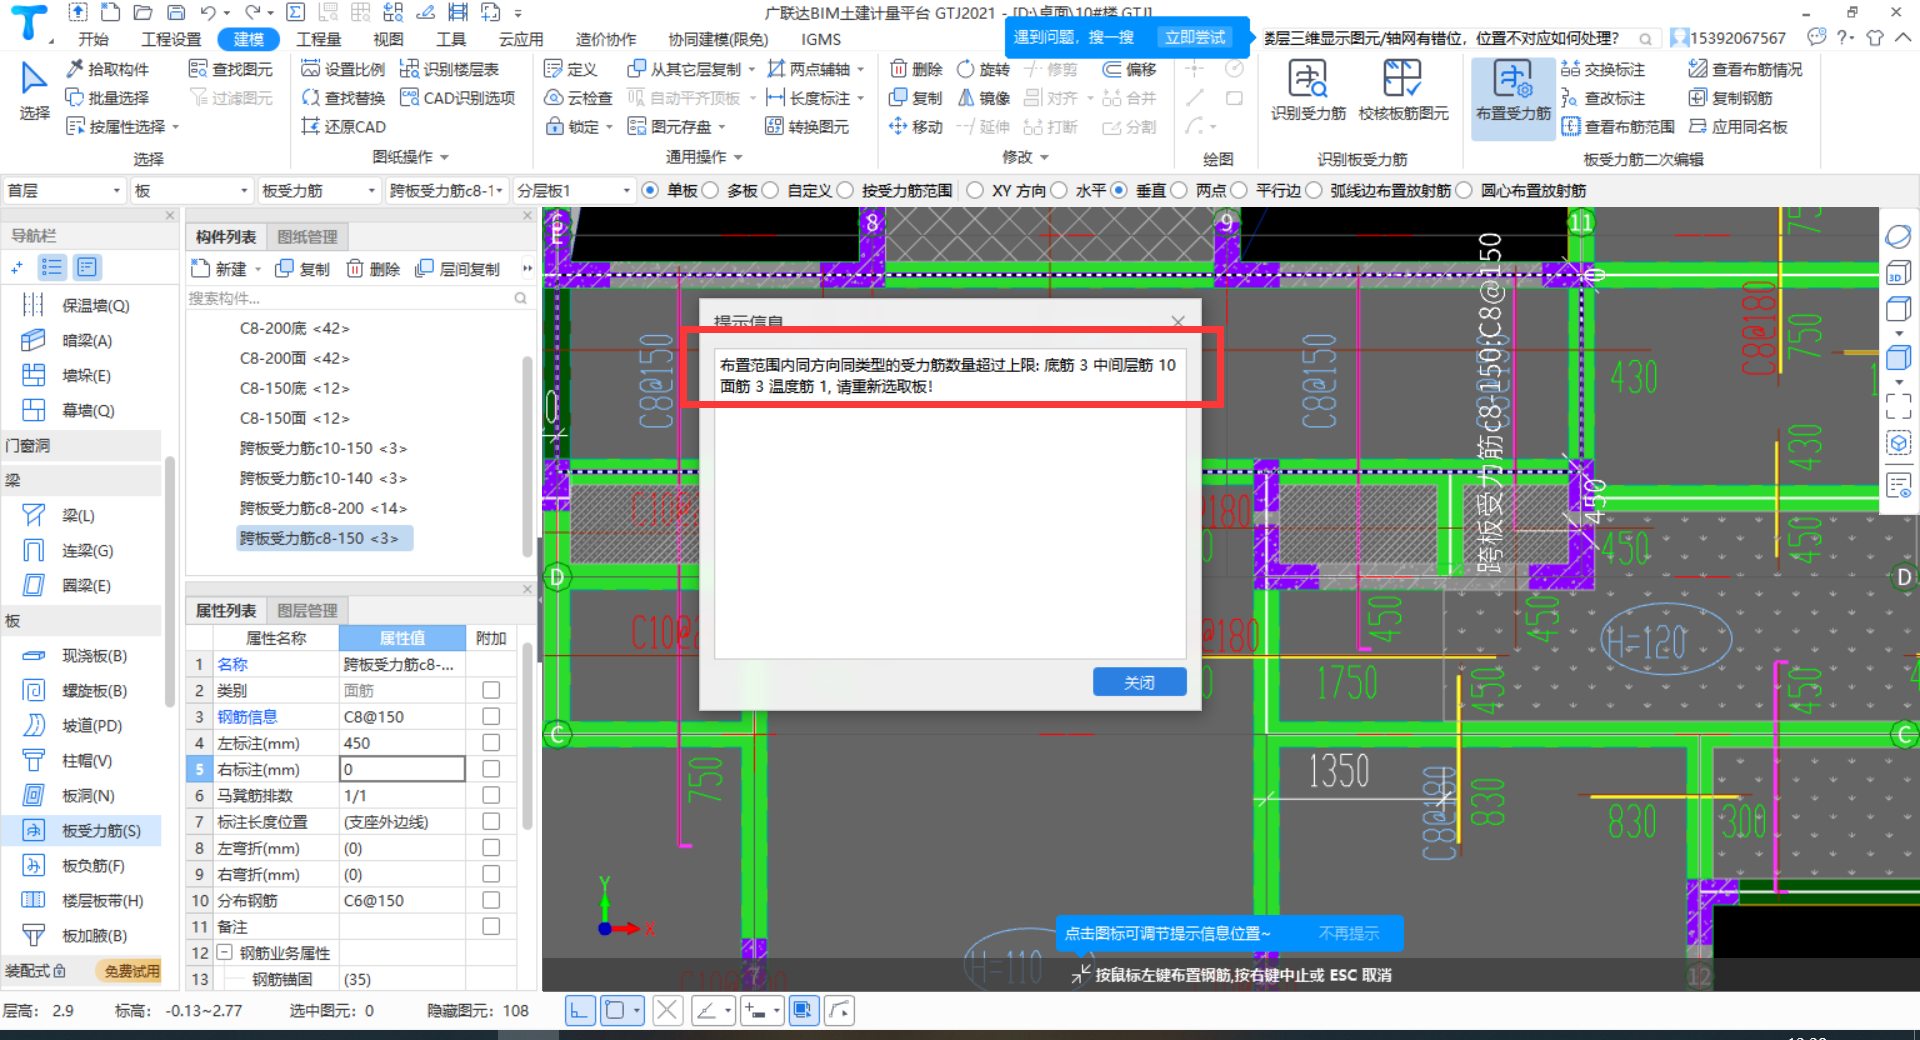The image size is (1920, 1040).
Task: Select the XY 方向 radio option
Action: pyautogui.click(x=975, y=190)
